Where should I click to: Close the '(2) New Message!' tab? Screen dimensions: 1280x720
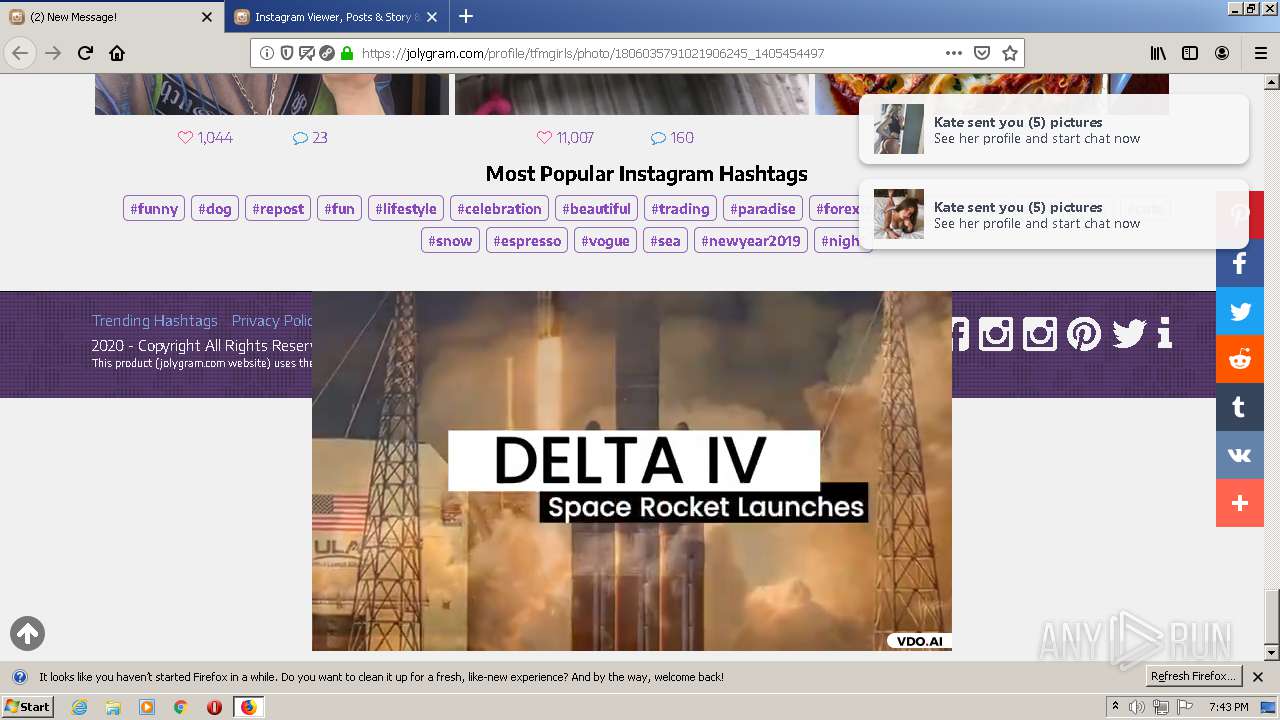pos(207,17)
